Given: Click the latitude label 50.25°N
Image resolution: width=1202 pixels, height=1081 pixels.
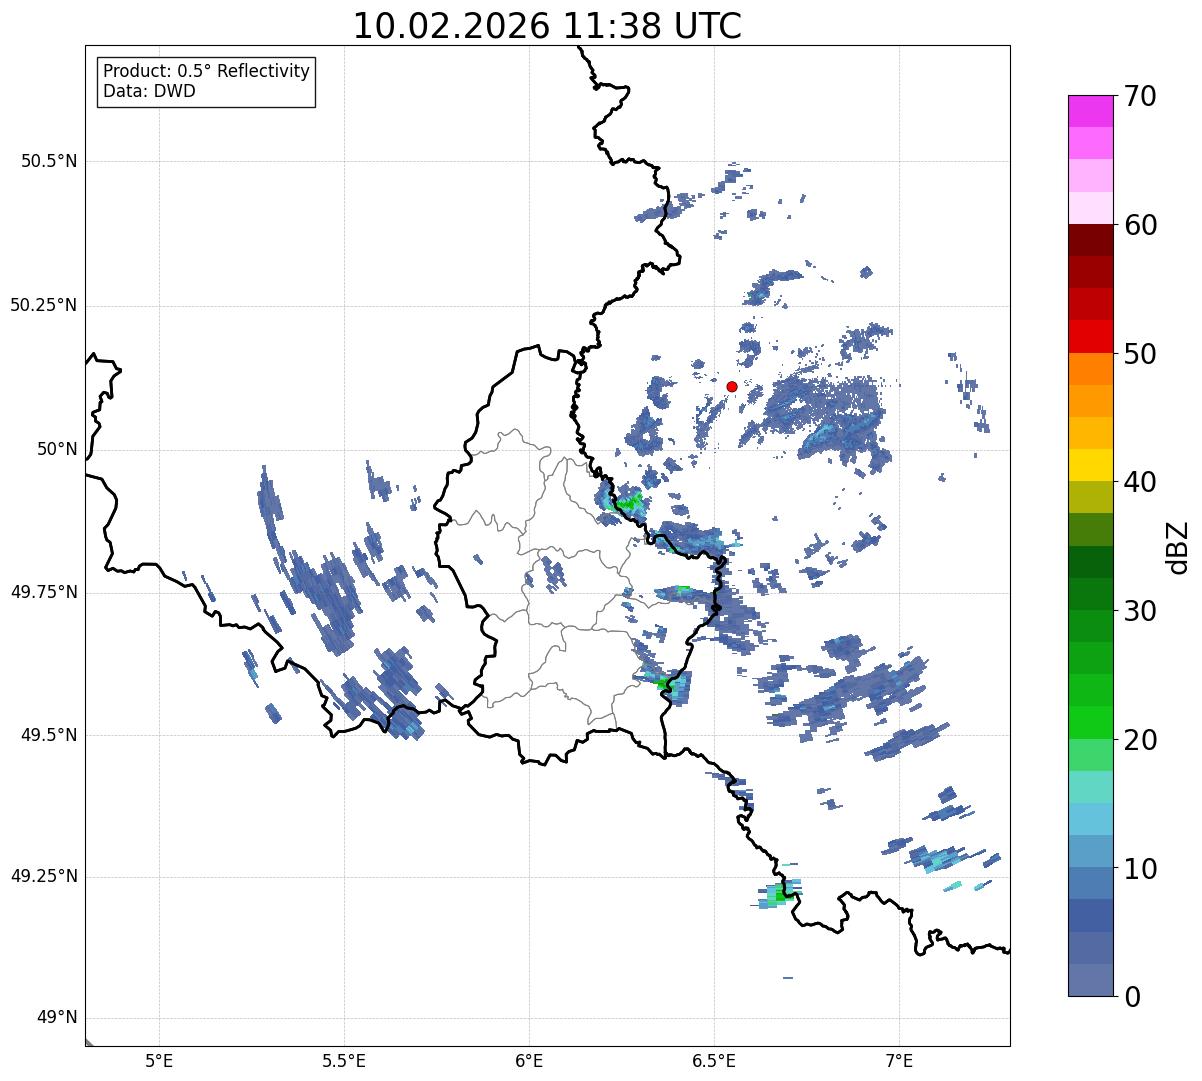Looking at the screenshot, I should (x=44, y=305).
